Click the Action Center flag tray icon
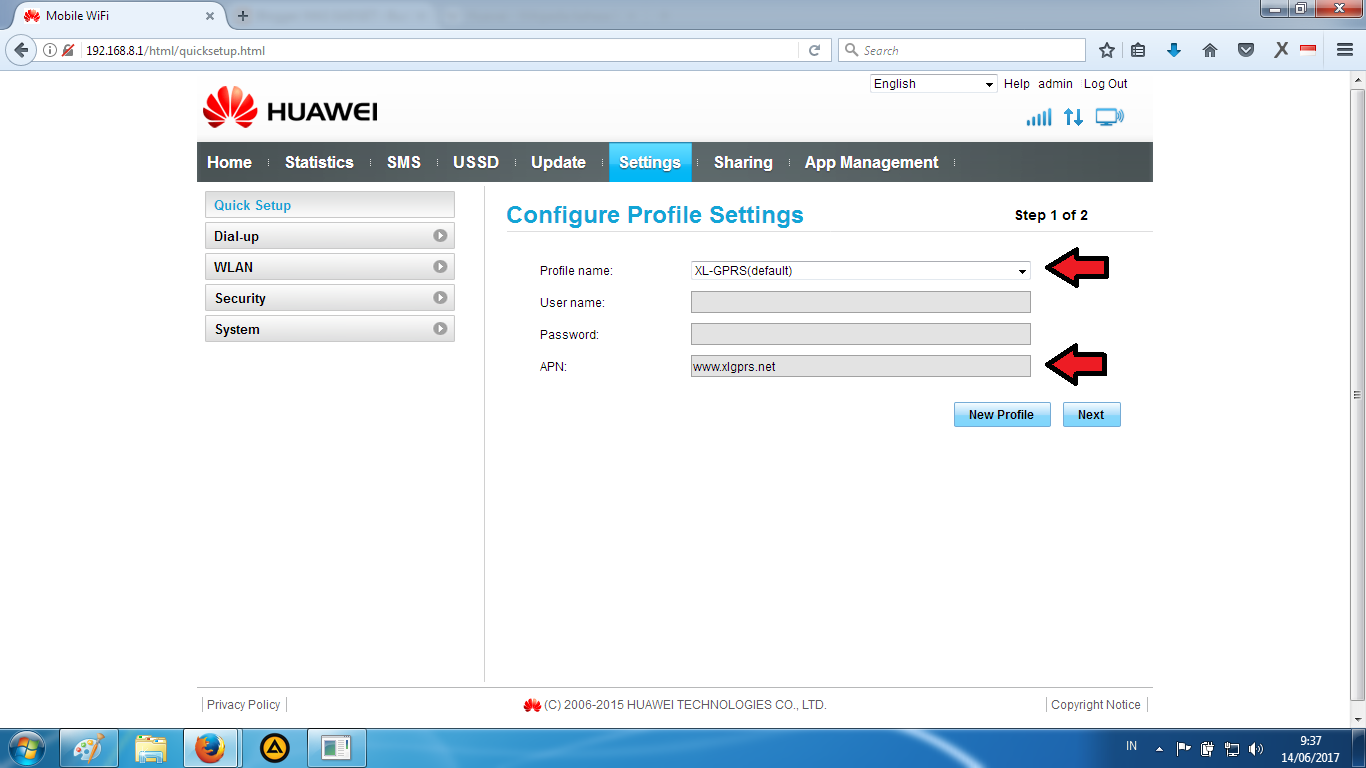This screenshot has width=1366, height=768. [1183, 748]
